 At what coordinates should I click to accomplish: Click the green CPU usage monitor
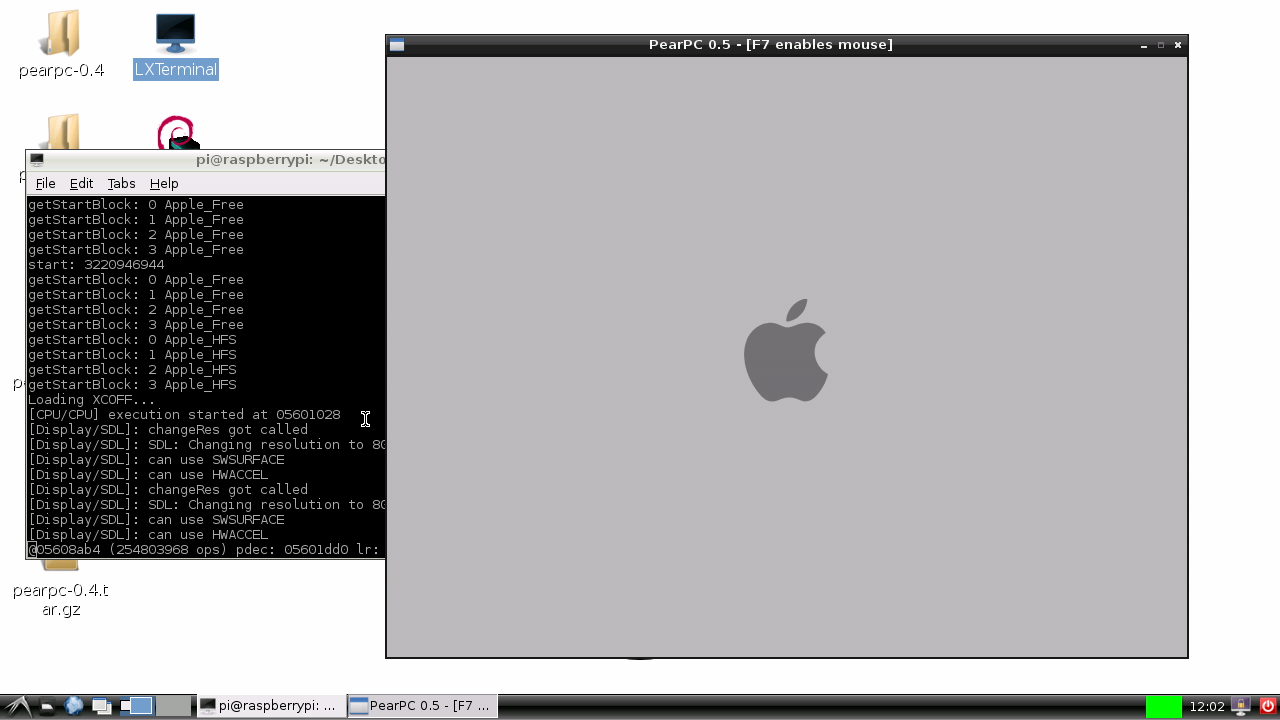(x=1163, y=706)
